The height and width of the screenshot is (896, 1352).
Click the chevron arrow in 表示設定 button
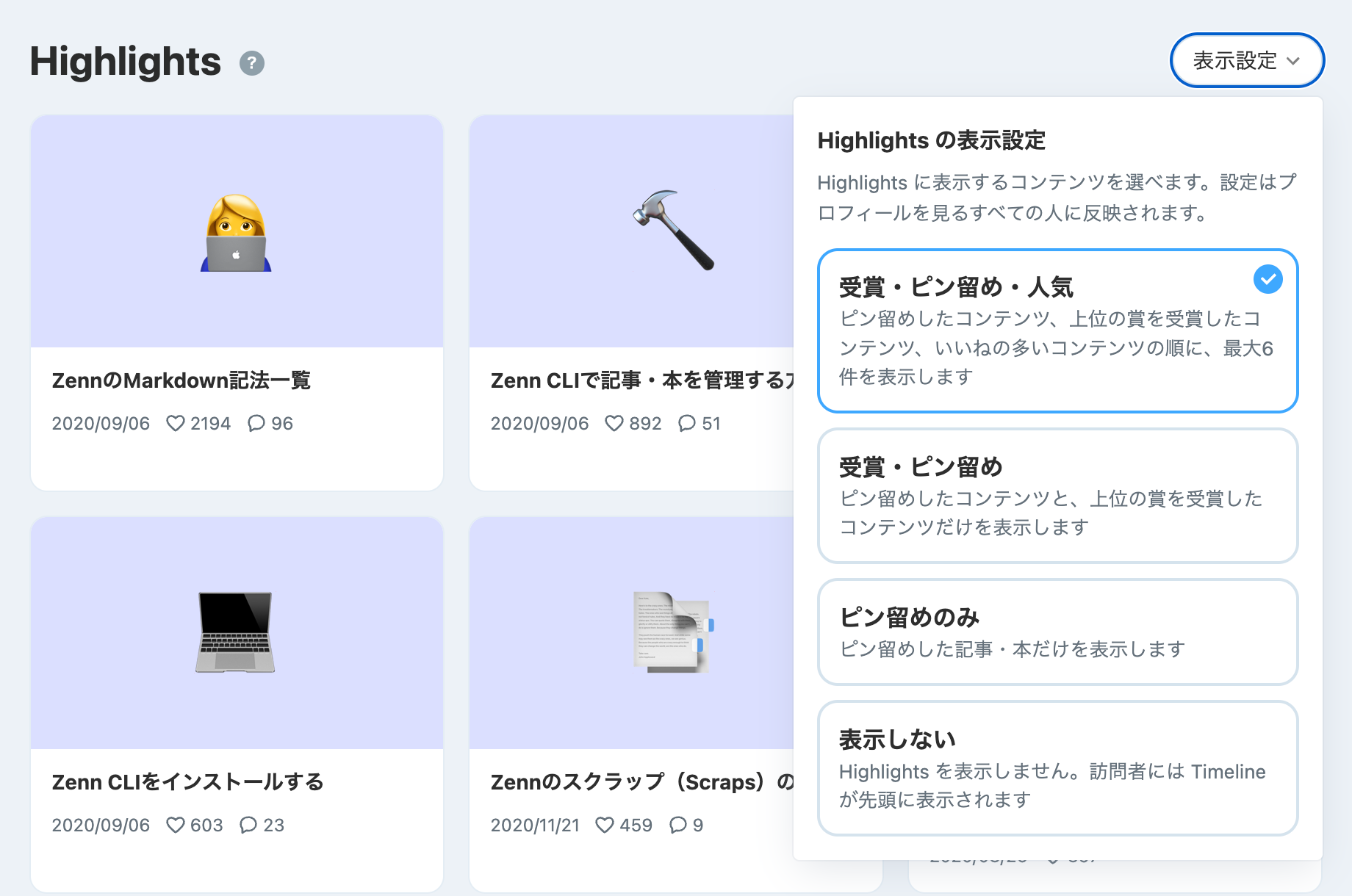[x=1293, y=62]
